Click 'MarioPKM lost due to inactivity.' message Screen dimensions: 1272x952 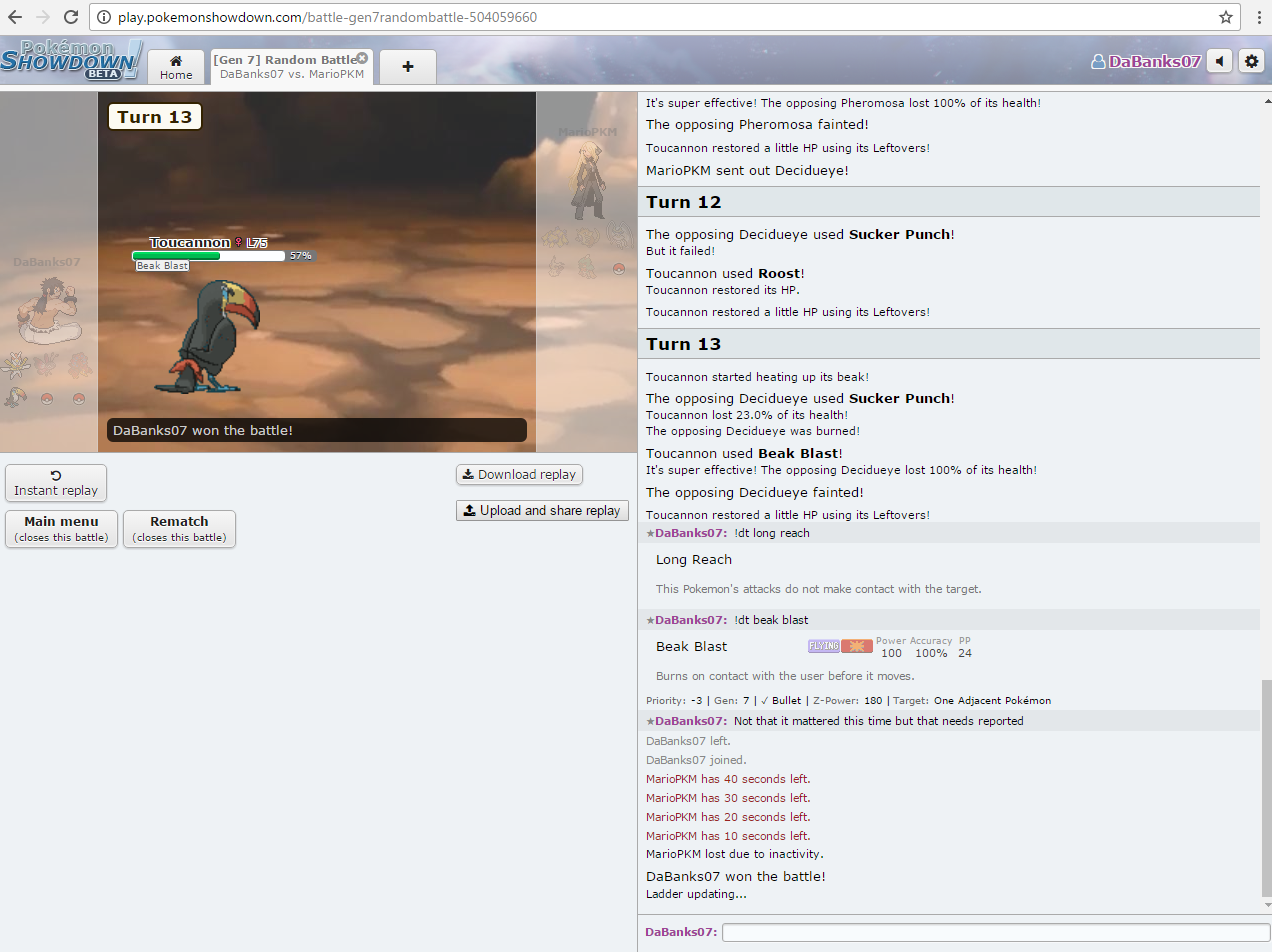click(x=735, y=855)
